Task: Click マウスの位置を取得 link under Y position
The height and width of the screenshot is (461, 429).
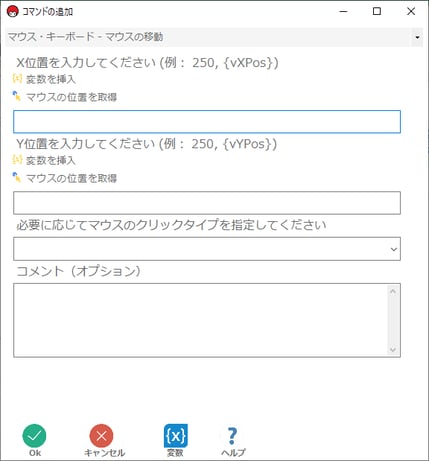Action: [x=71, y=178]
